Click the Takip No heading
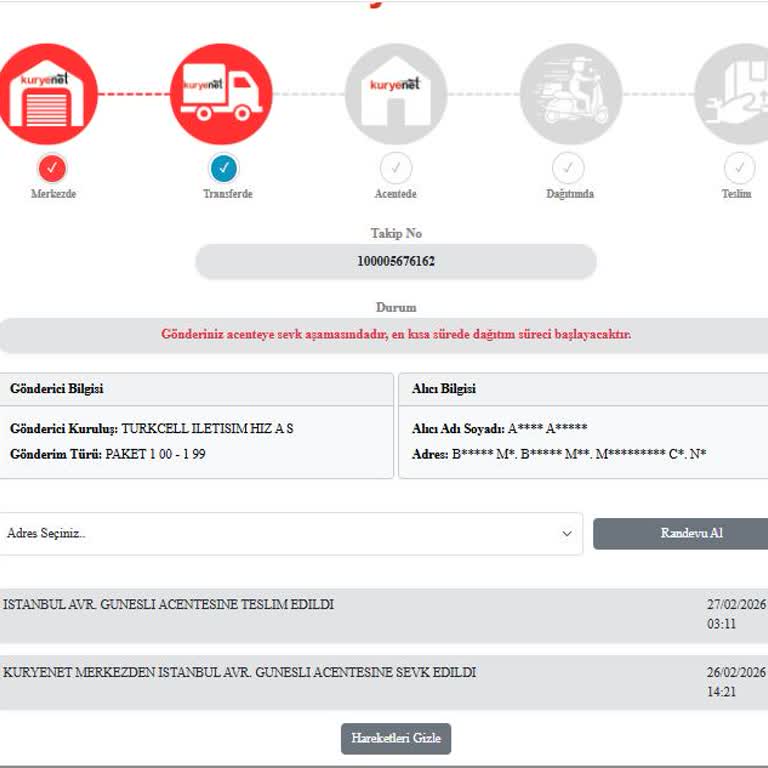Image resolution: width=768 pixels, height=768 pixels. coord(396,233)
